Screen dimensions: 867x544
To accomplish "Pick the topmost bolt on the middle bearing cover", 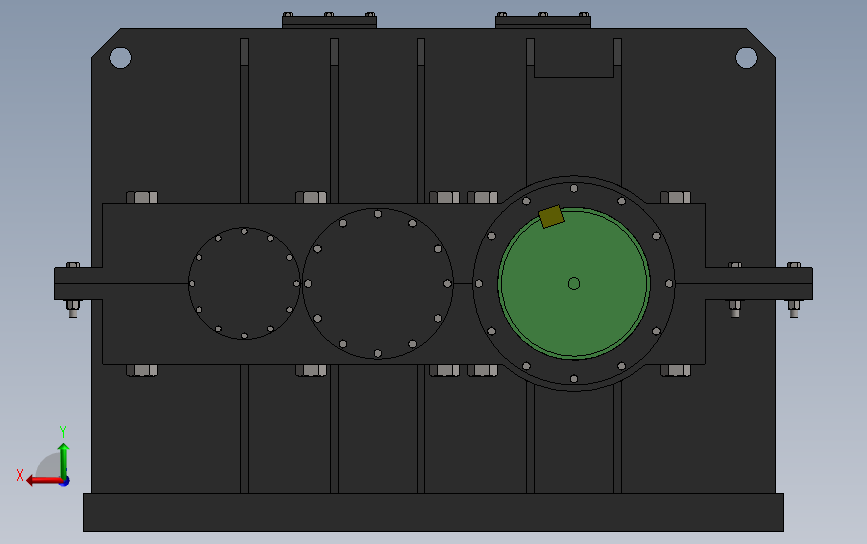I will 378,214.
